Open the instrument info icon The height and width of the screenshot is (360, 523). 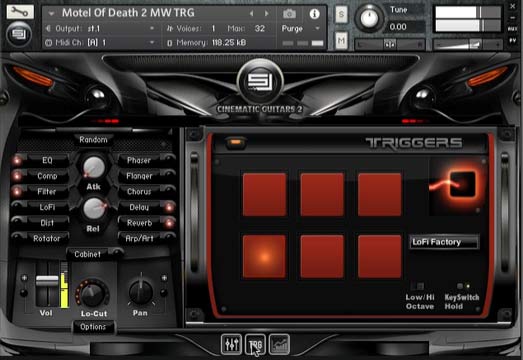pos(314,14)
